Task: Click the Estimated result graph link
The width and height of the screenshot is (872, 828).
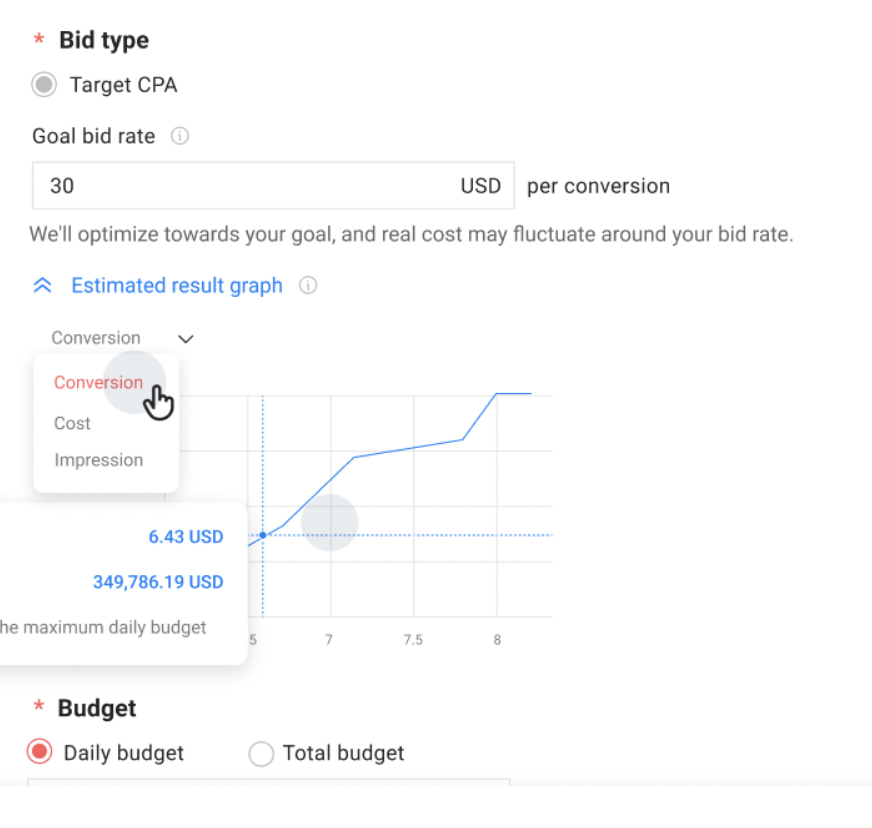Action: coord(176,285)
